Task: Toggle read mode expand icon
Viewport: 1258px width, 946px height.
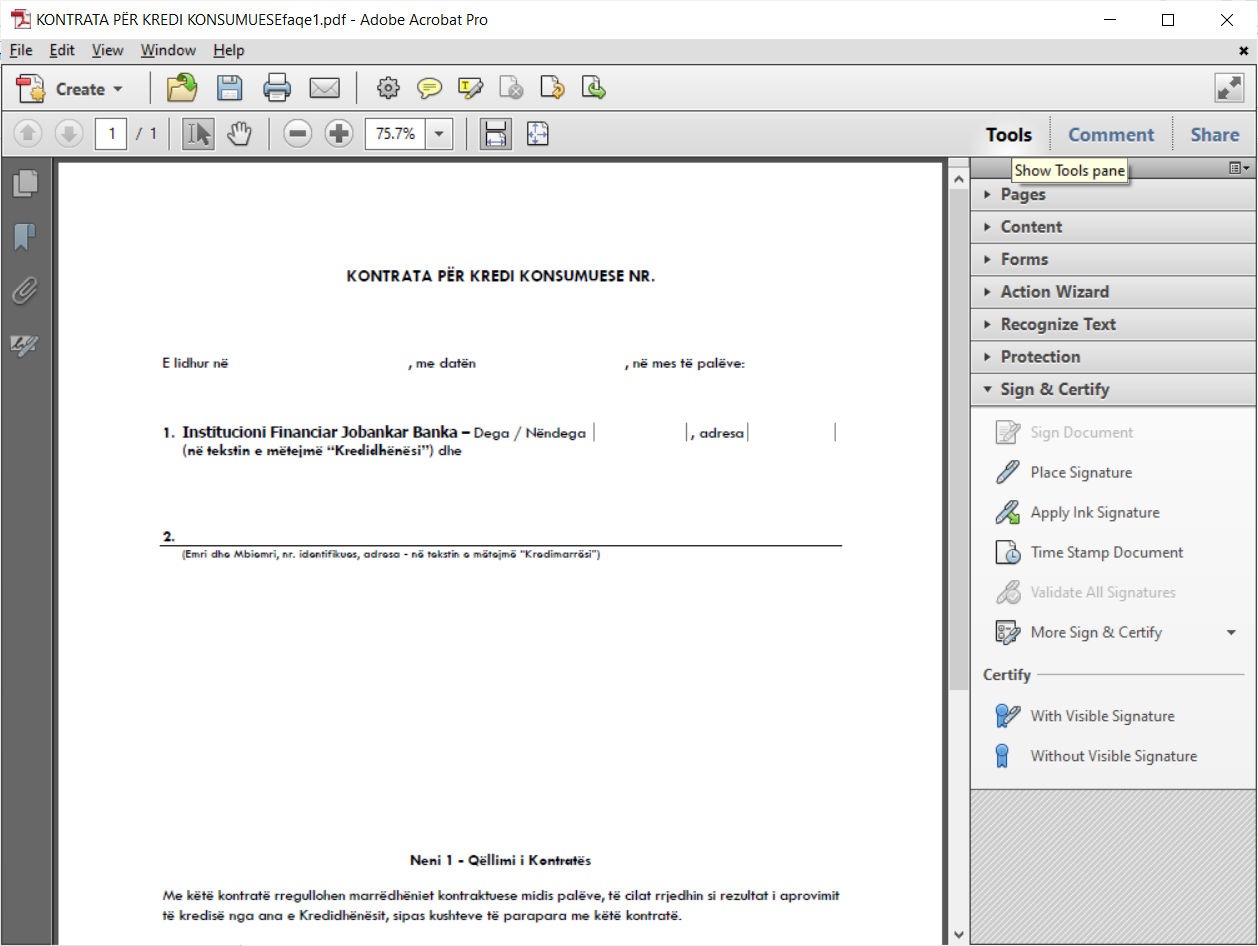Action: click(x=1229, y=88)
